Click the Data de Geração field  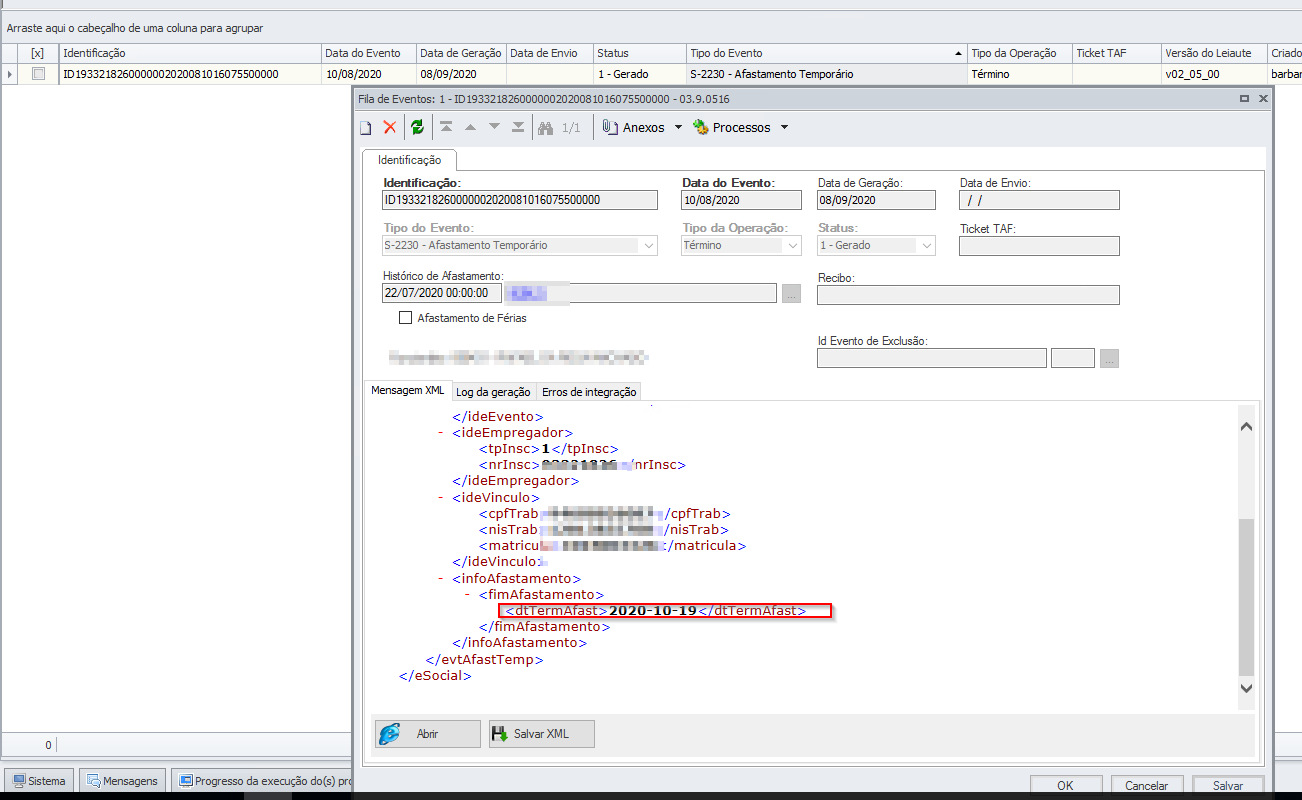[x=876, y=200]
